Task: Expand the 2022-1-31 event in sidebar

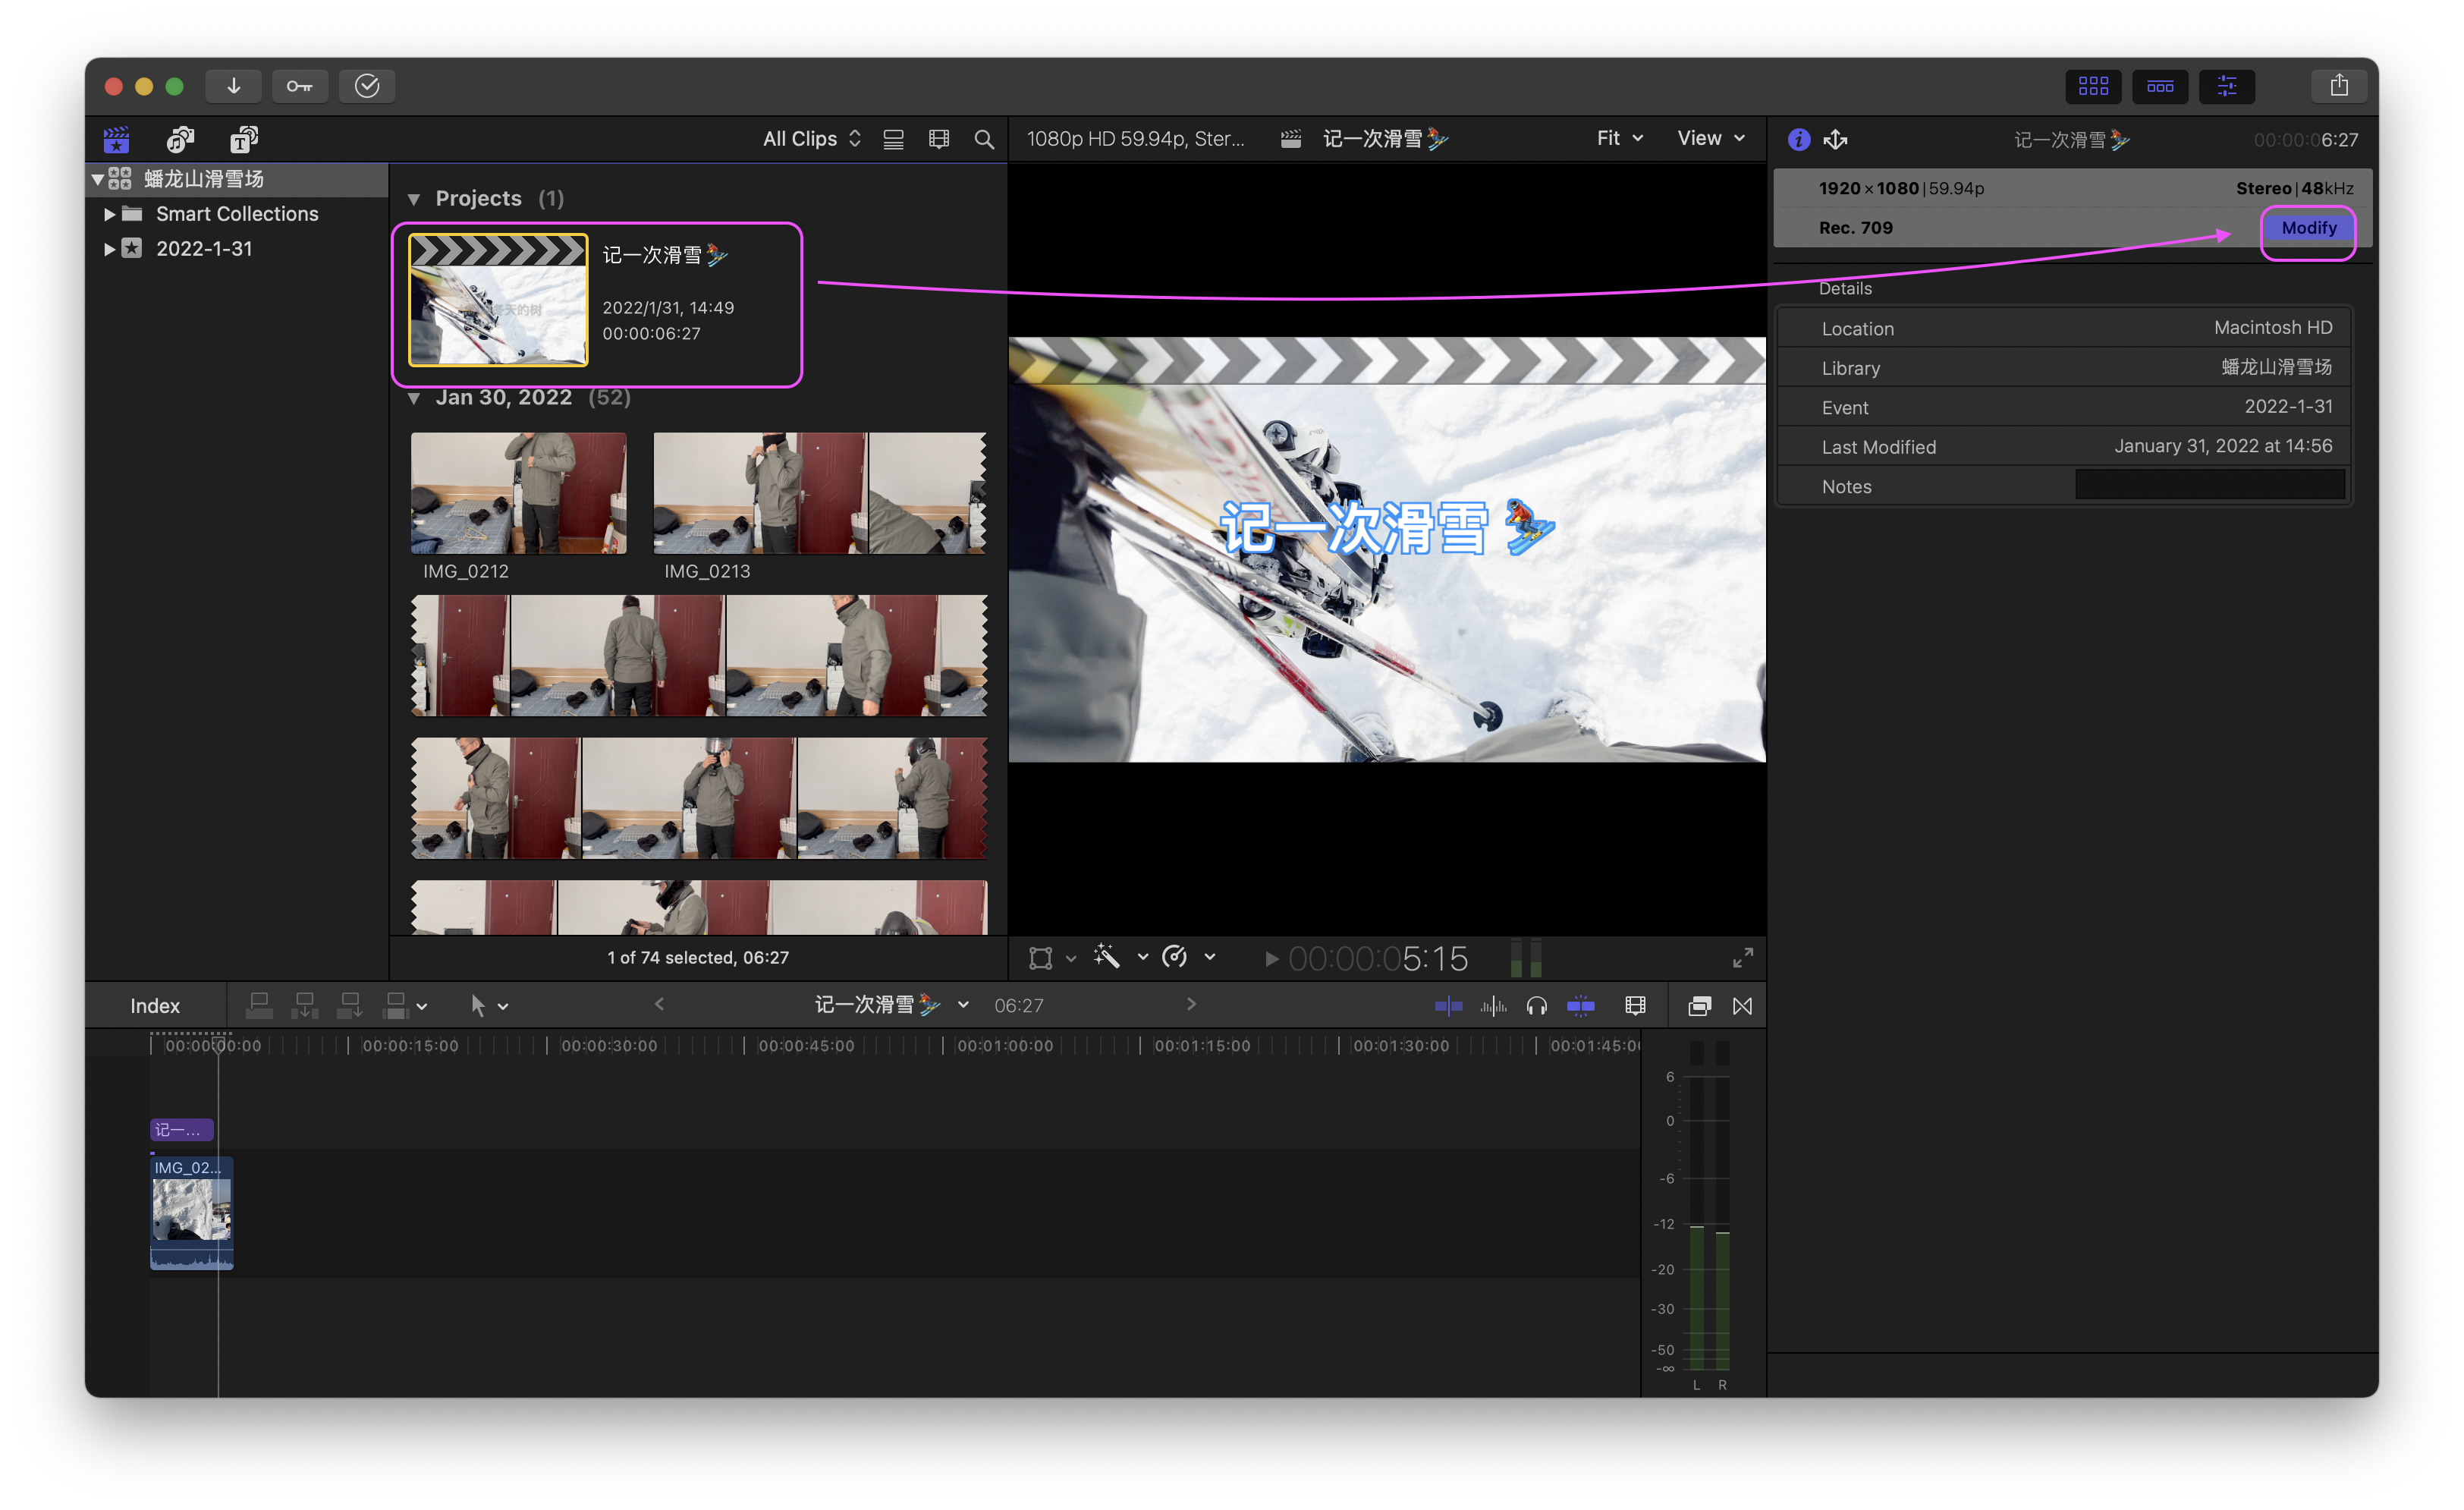Action: point(109,249)
